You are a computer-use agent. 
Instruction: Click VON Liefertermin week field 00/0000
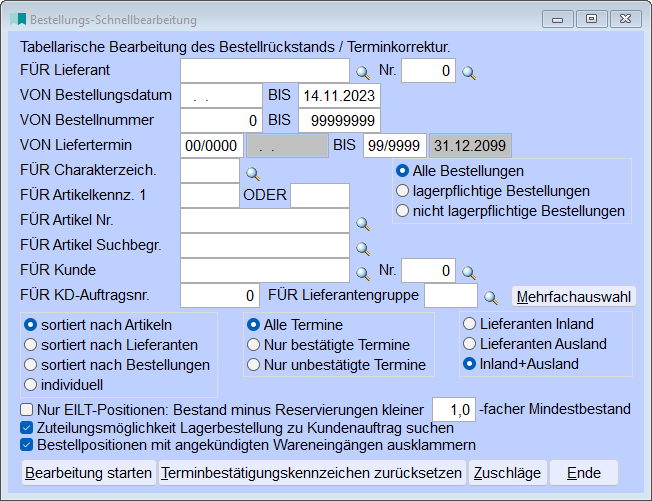(x=212, y=146)
